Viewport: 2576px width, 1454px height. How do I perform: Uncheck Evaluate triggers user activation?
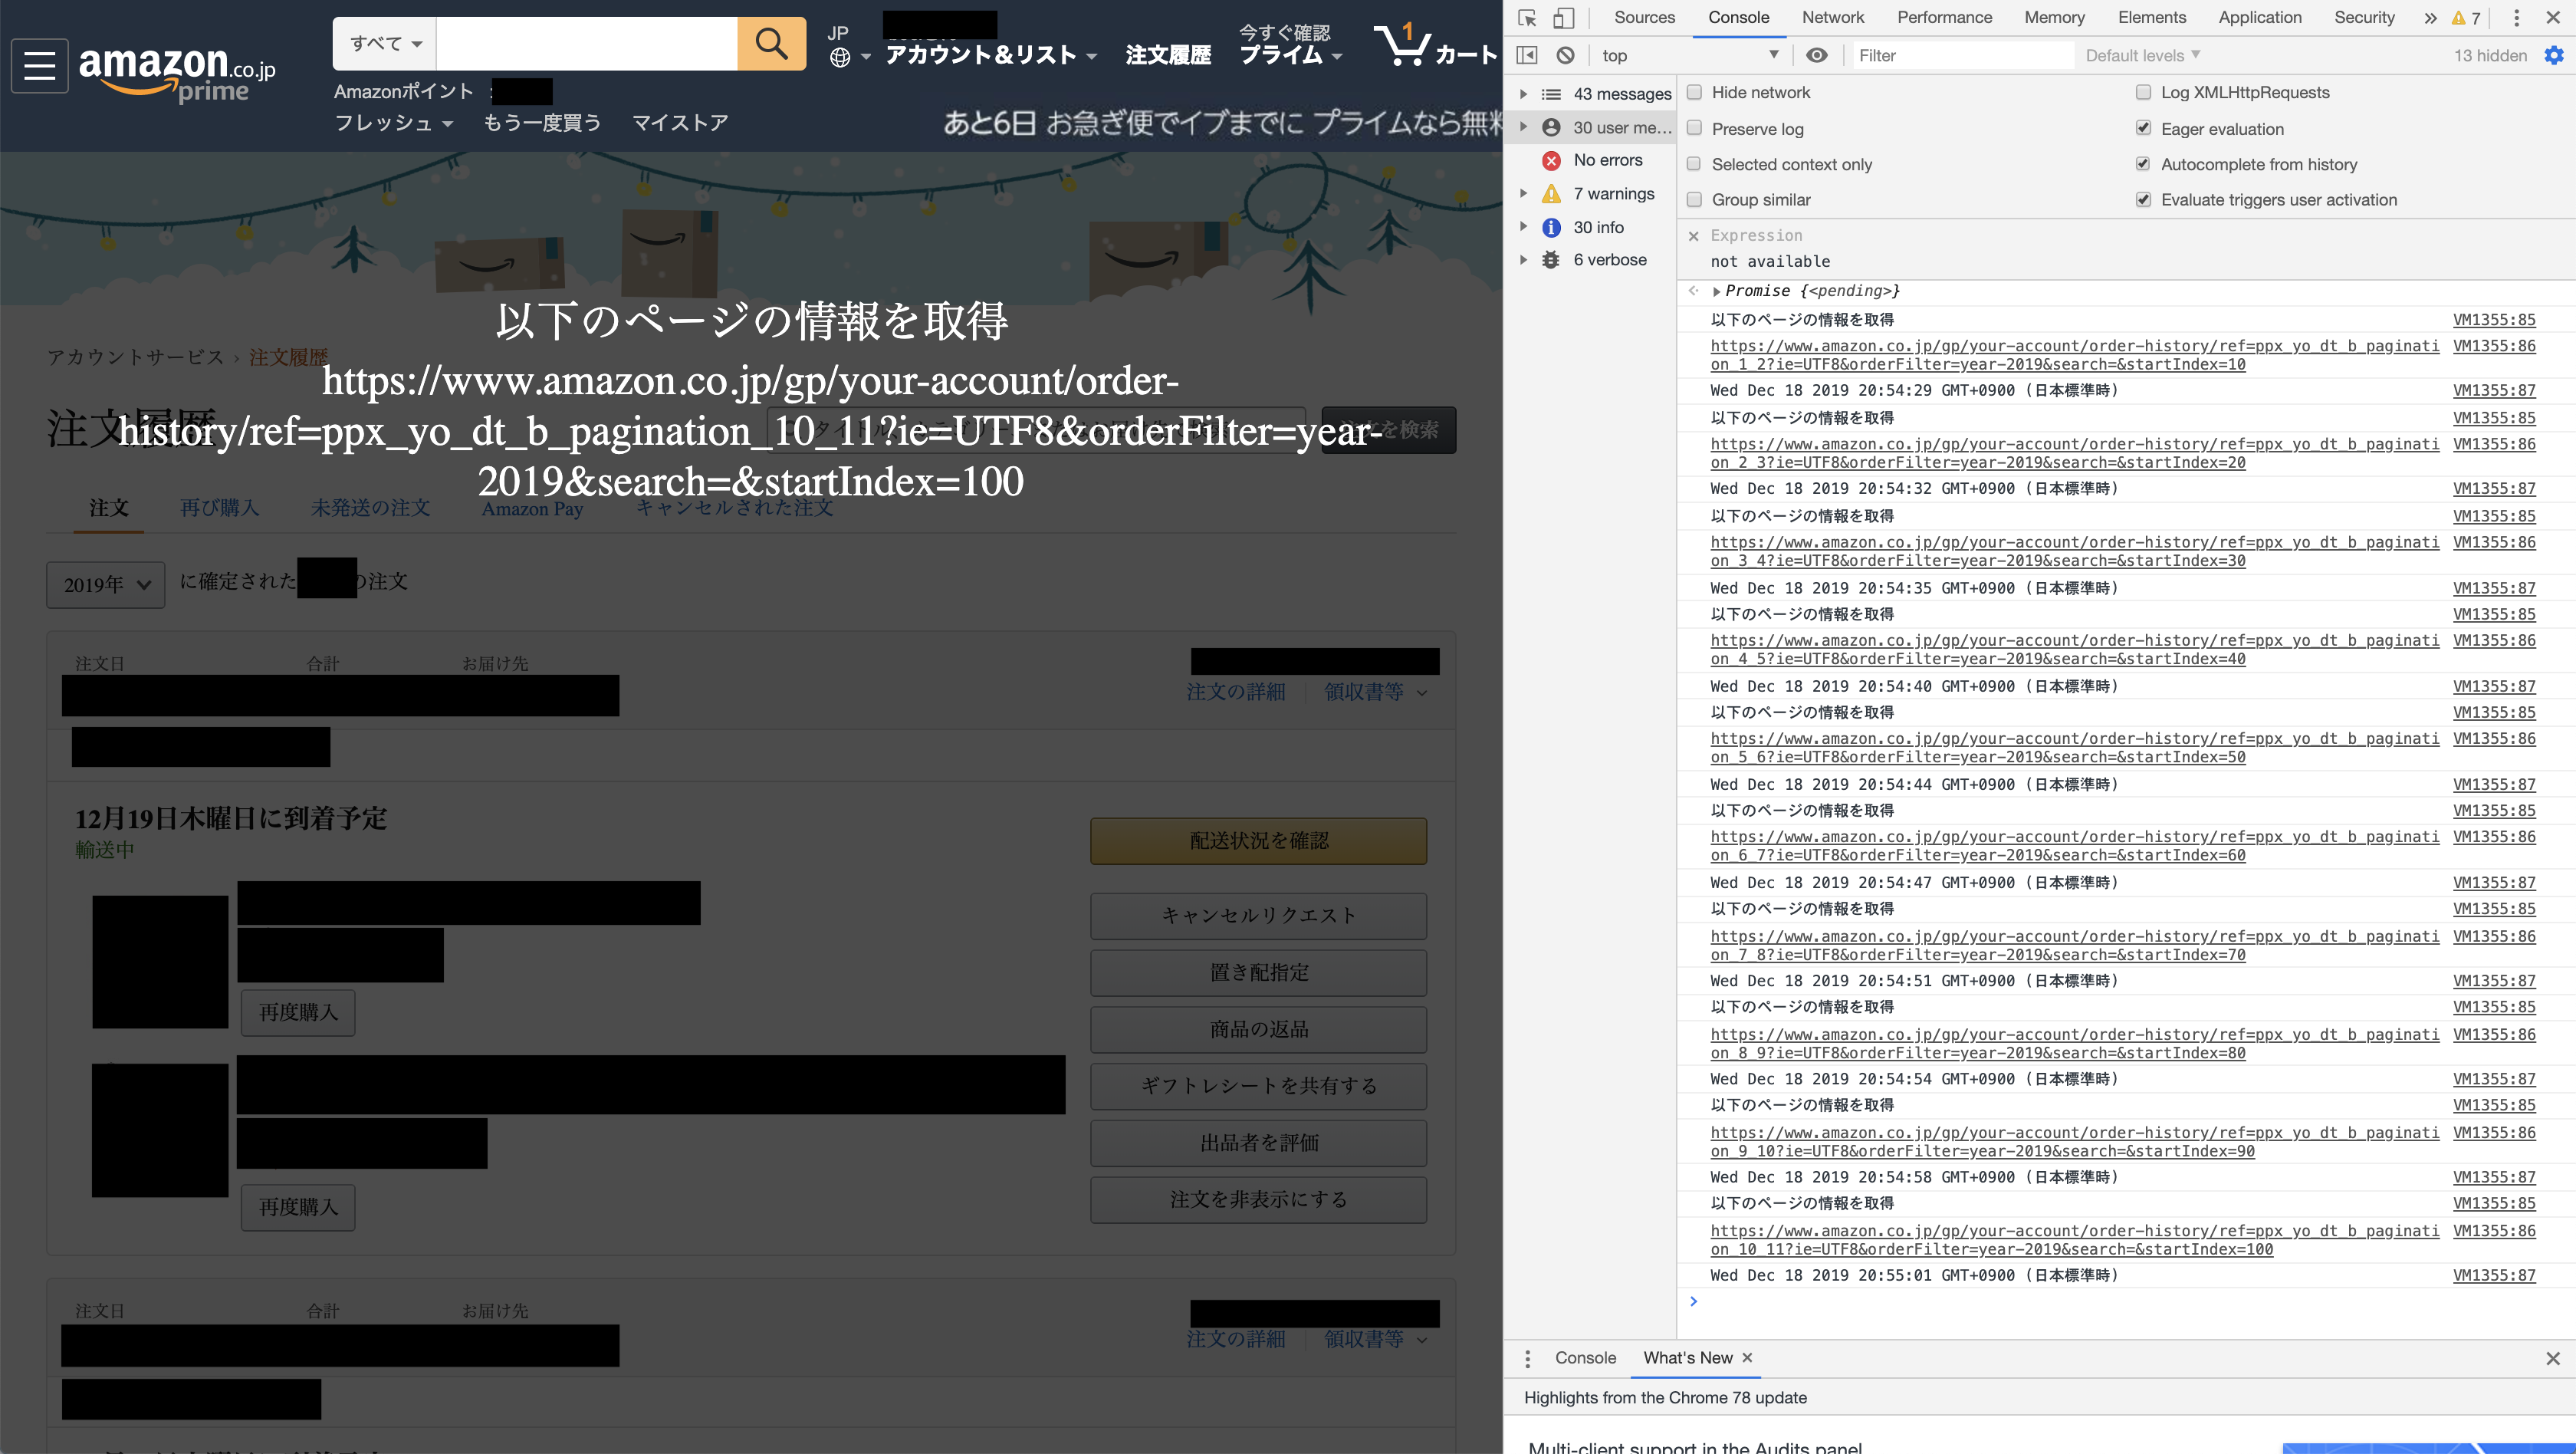tap(2143, 200)
